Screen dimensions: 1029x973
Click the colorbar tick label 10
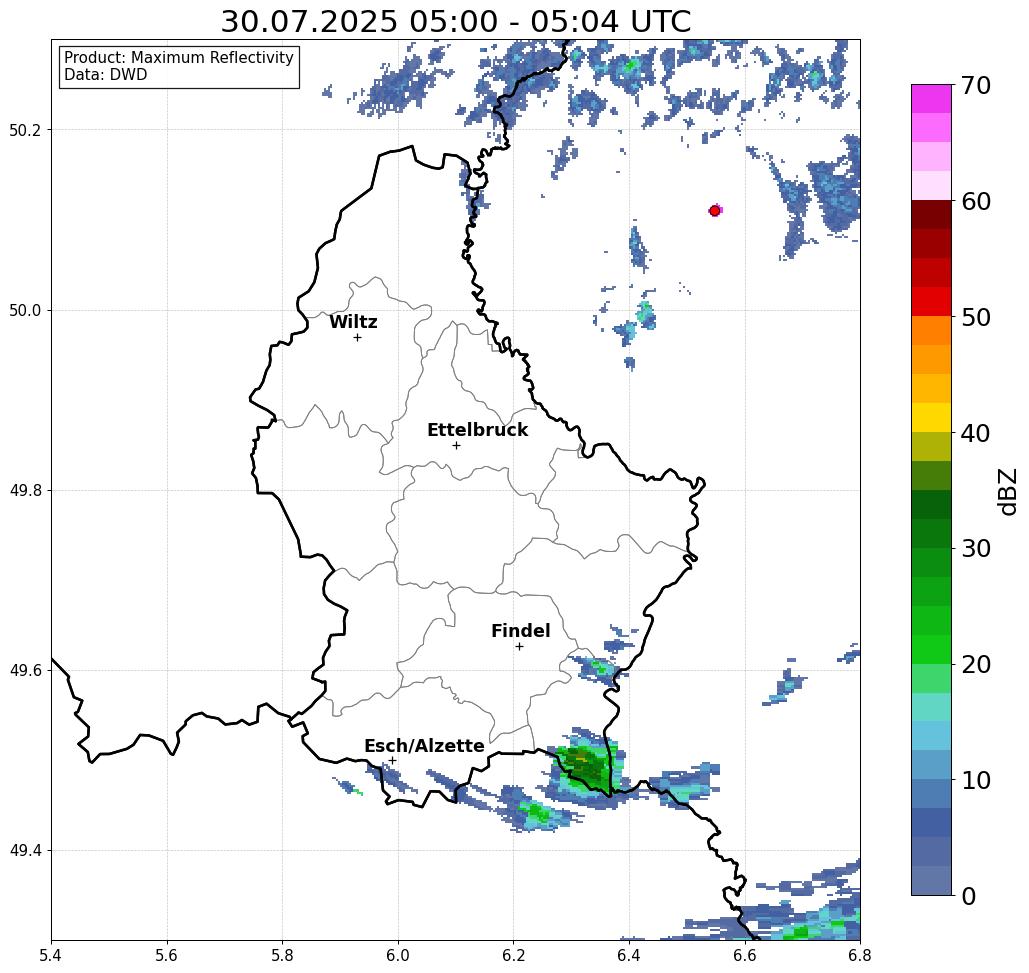[x=976, y=780]
